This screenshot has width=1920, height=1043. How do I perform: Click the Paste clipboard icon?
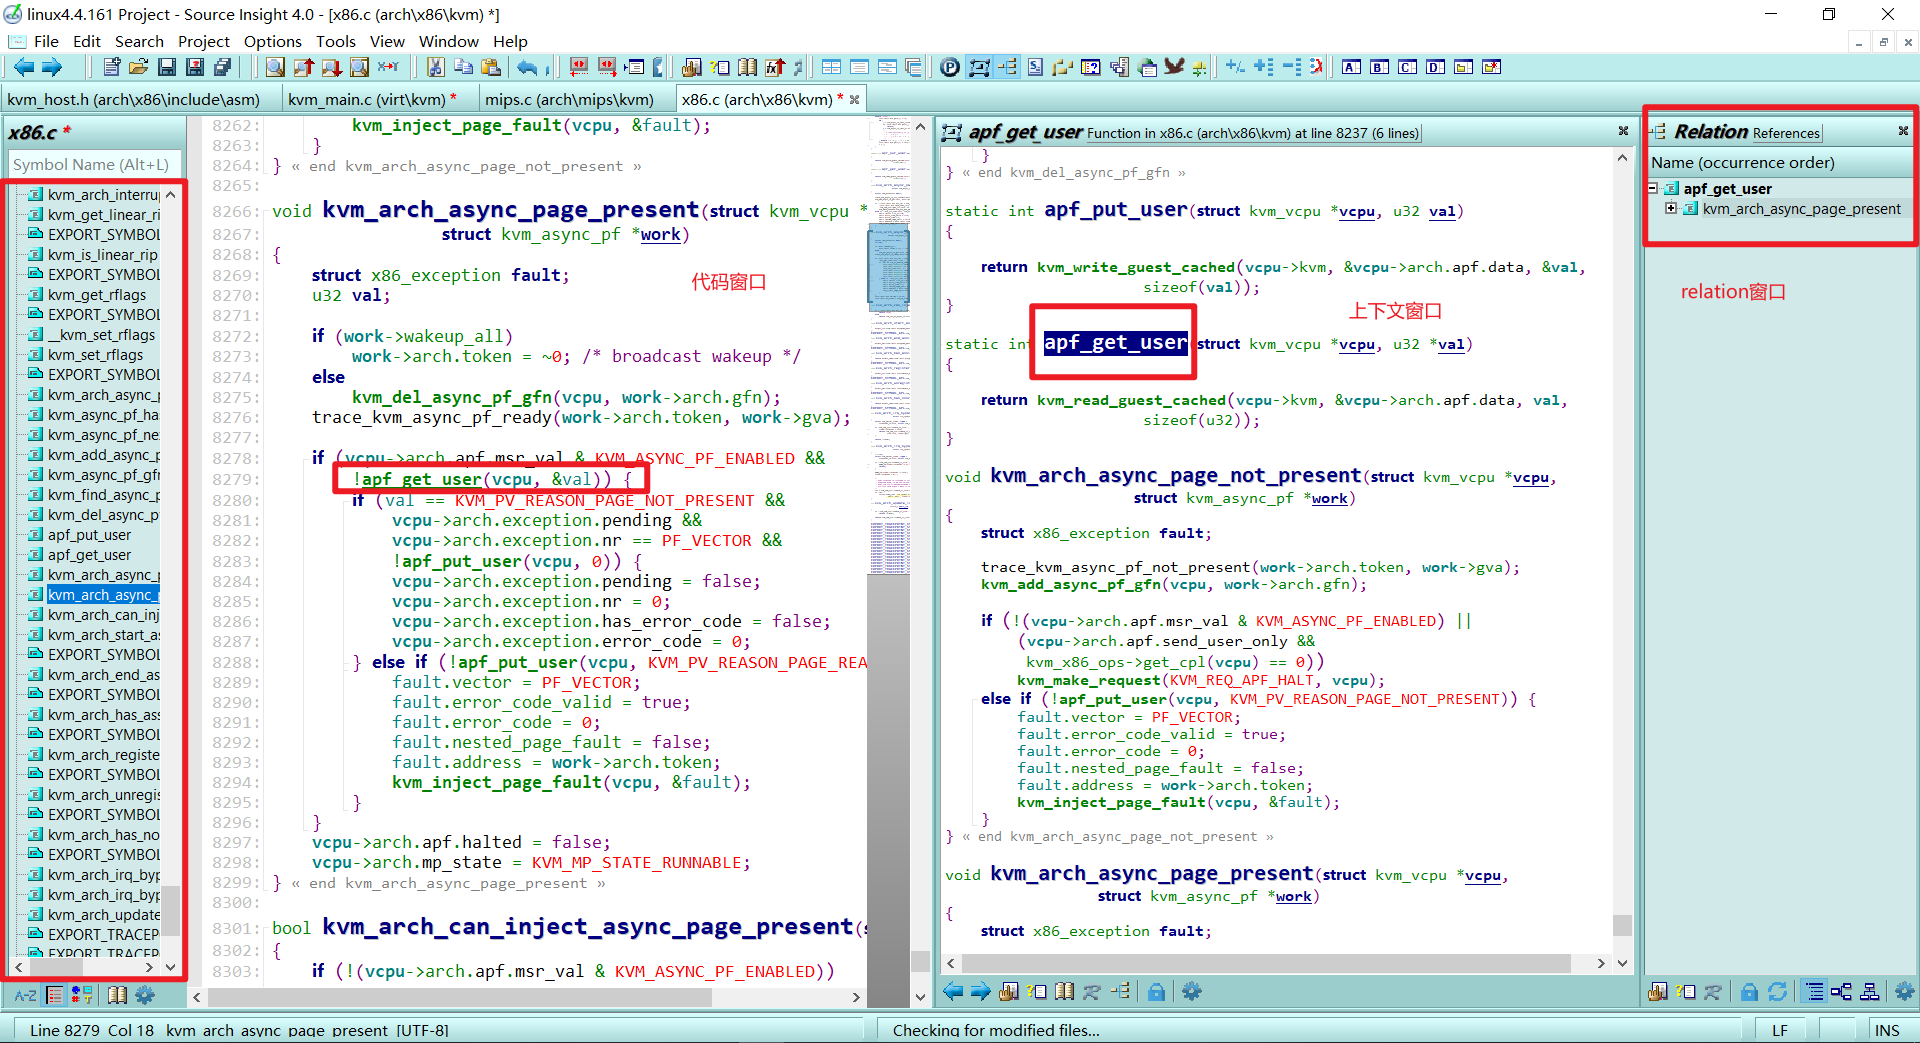click(491, 67)
